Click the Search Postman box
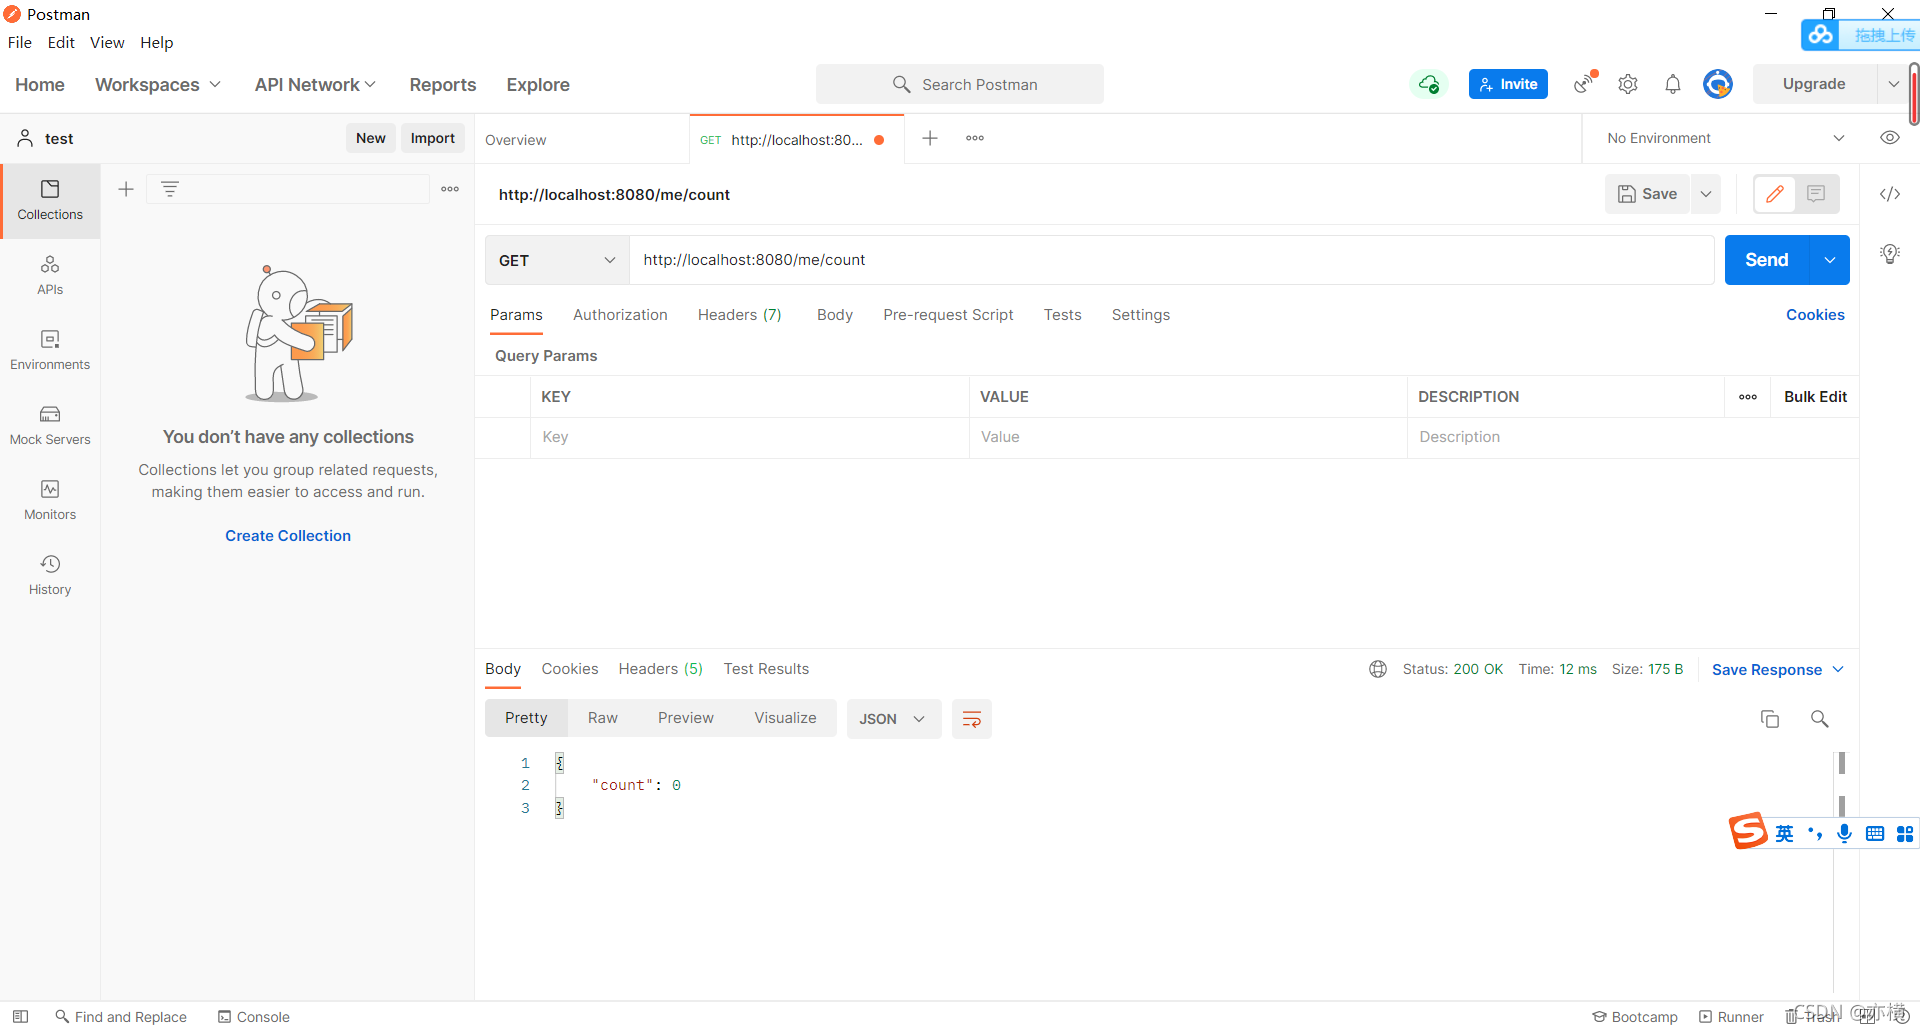This screenshot has height=1030, width=1920. pyautogui.click(x=960, y=84)
